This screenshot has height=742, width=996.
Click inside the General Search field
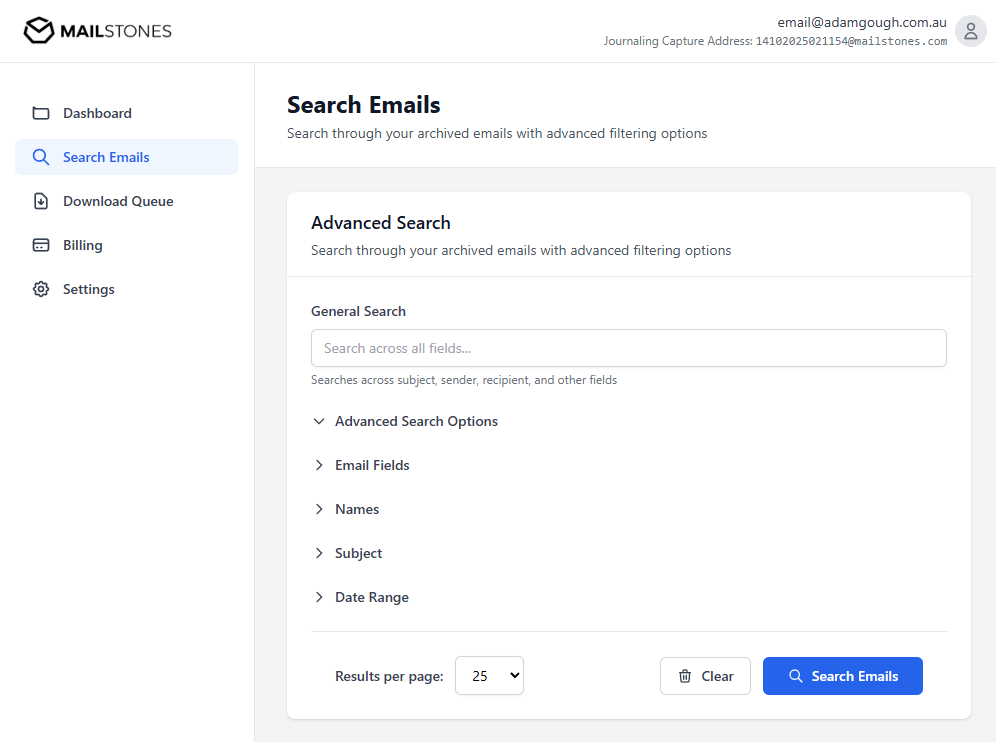[x=628, y=348]
